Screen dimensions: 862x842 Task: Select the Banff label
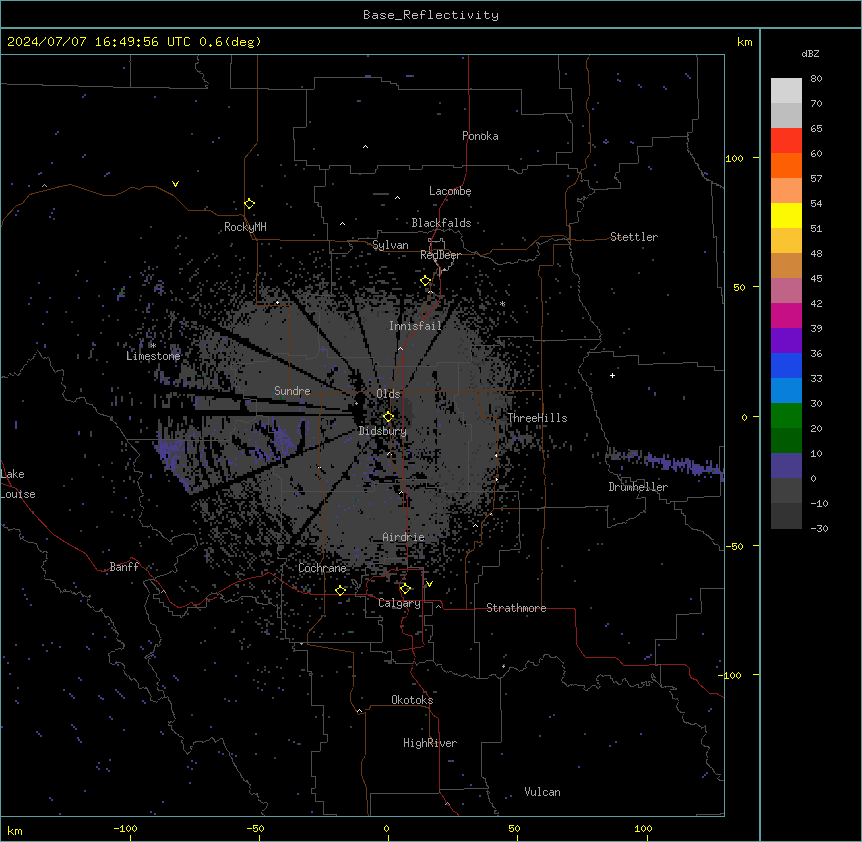click(124, 567)
